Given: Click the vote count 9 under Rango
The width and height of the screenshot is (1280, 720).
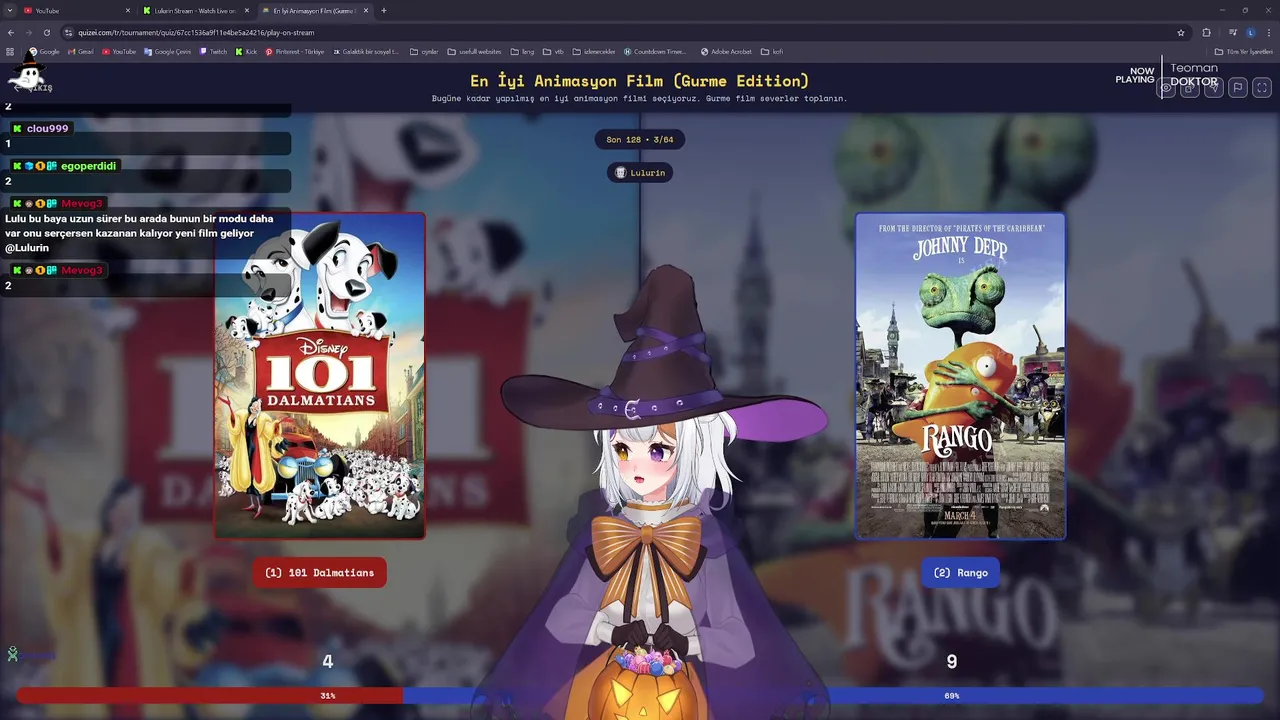Looking at the screenshot, I should coord(952,661).
